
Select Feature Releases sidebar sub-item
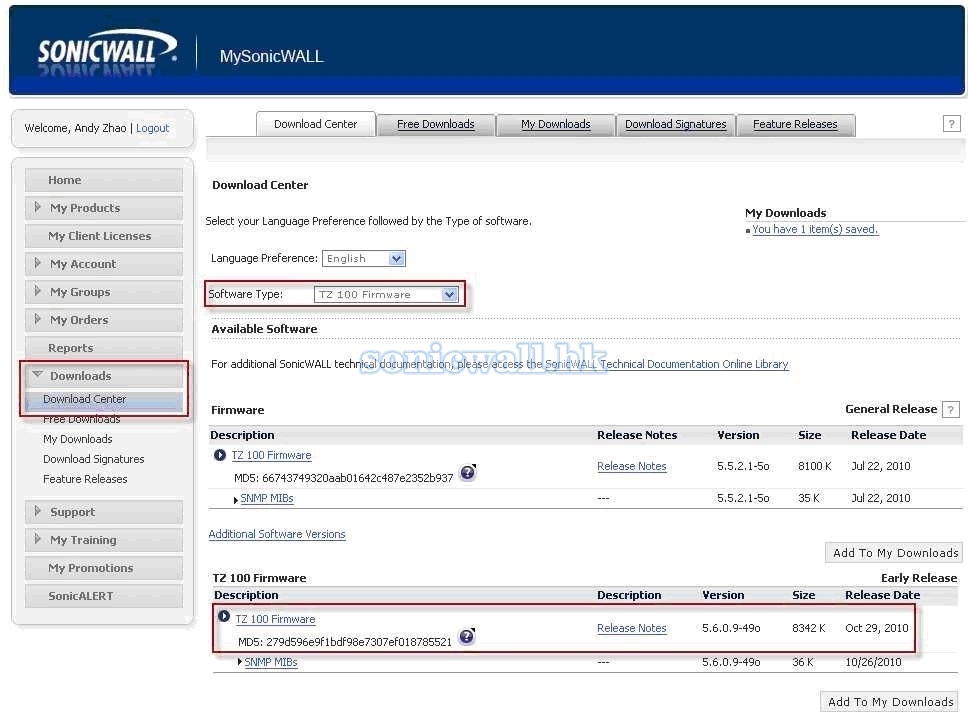click(85, 479)
